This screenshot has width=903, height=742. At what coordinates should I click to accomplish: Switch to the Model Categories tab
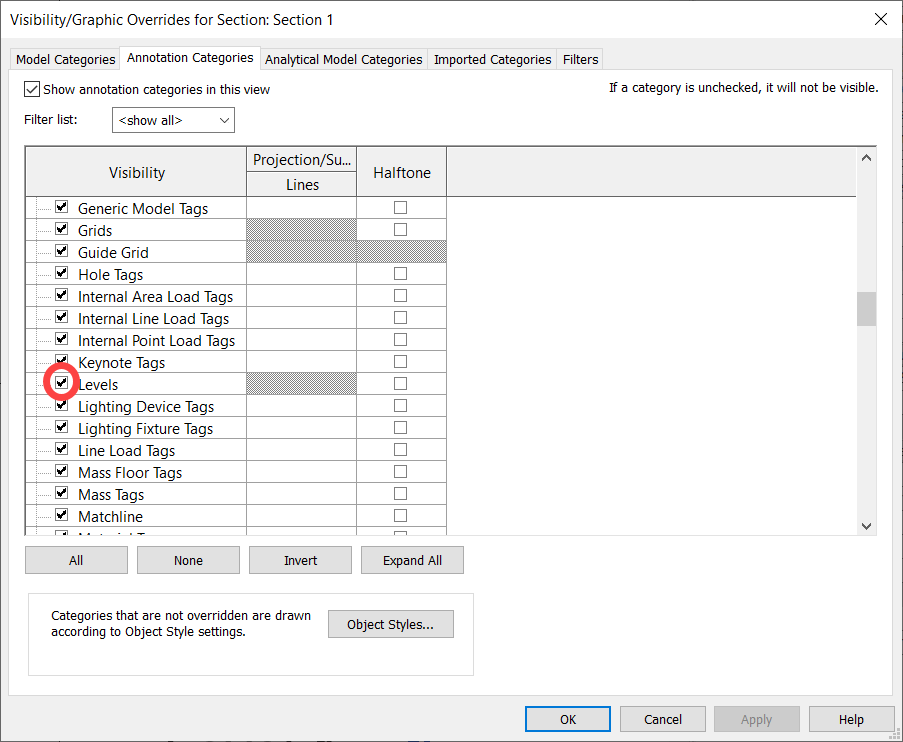pos(65,59)
